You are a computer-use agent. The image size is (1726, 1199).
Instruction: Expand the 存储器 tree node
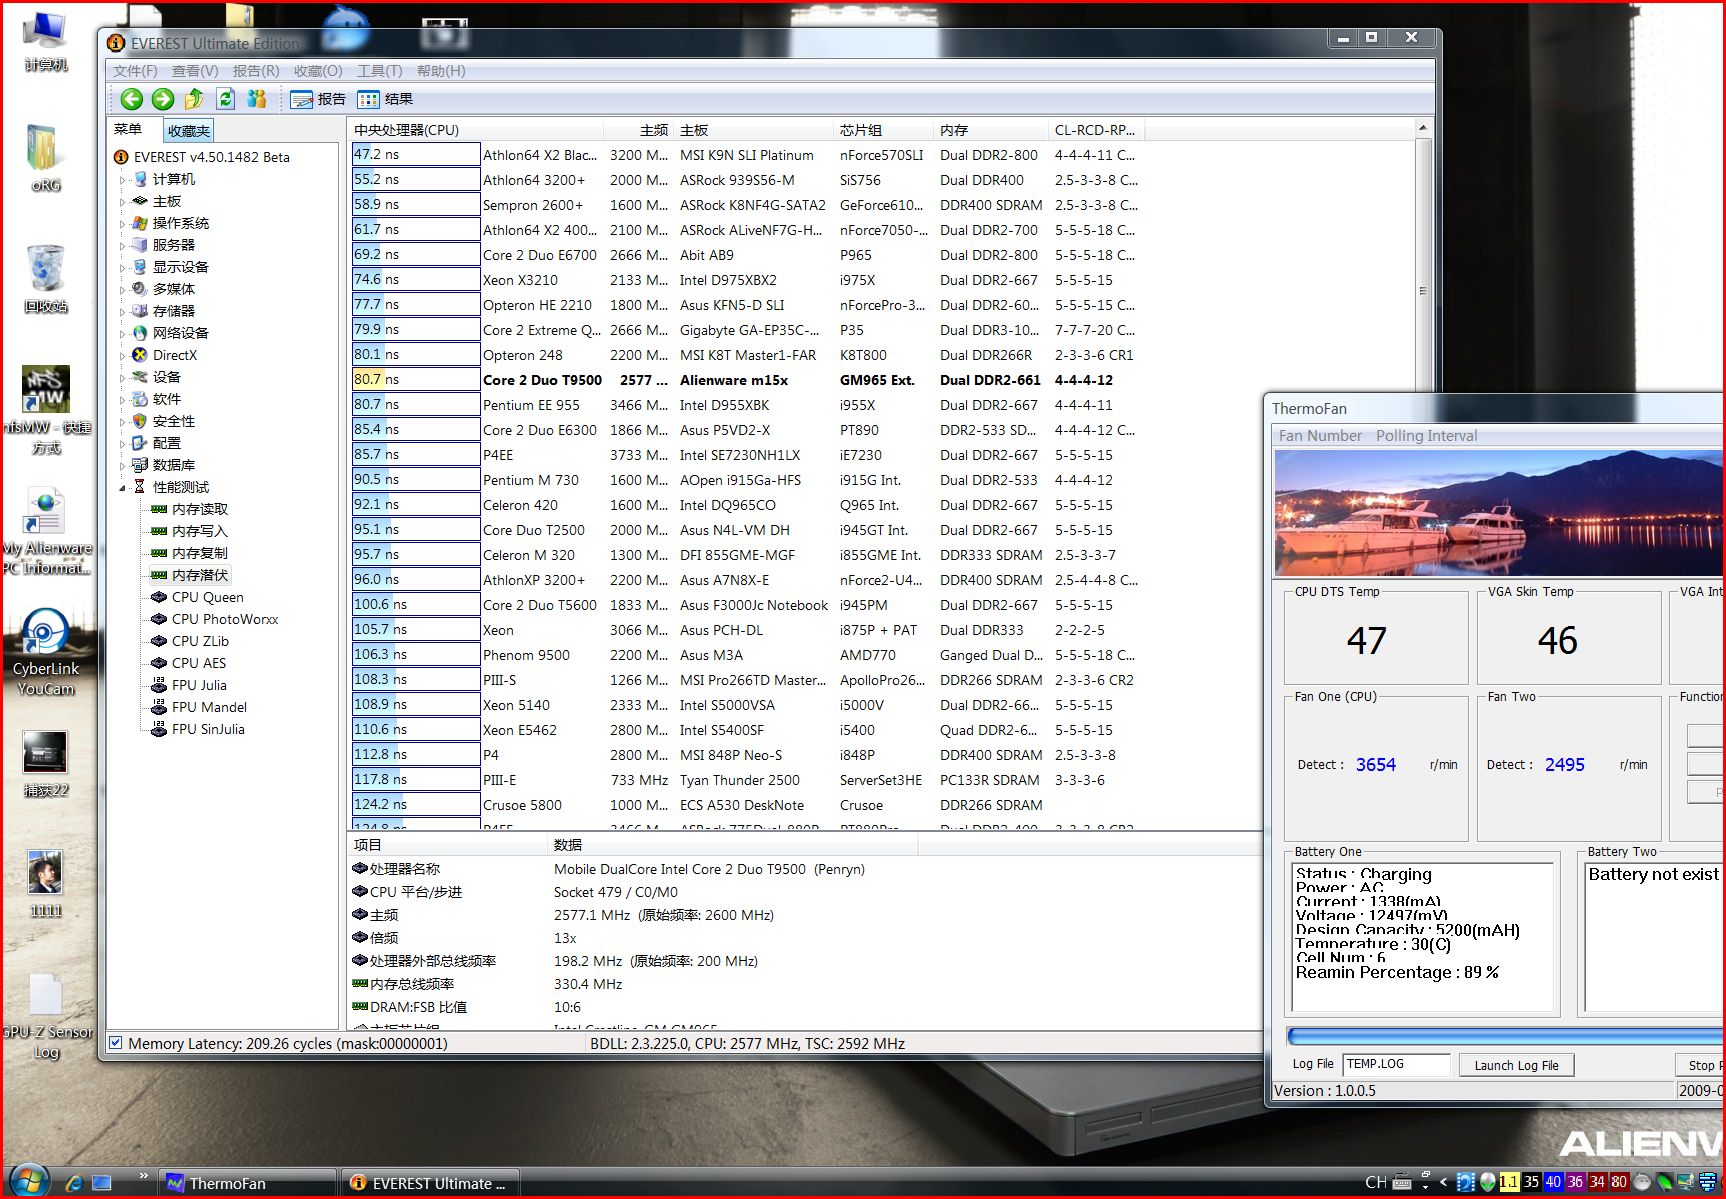pyautogui.click(x=122, y=312)
